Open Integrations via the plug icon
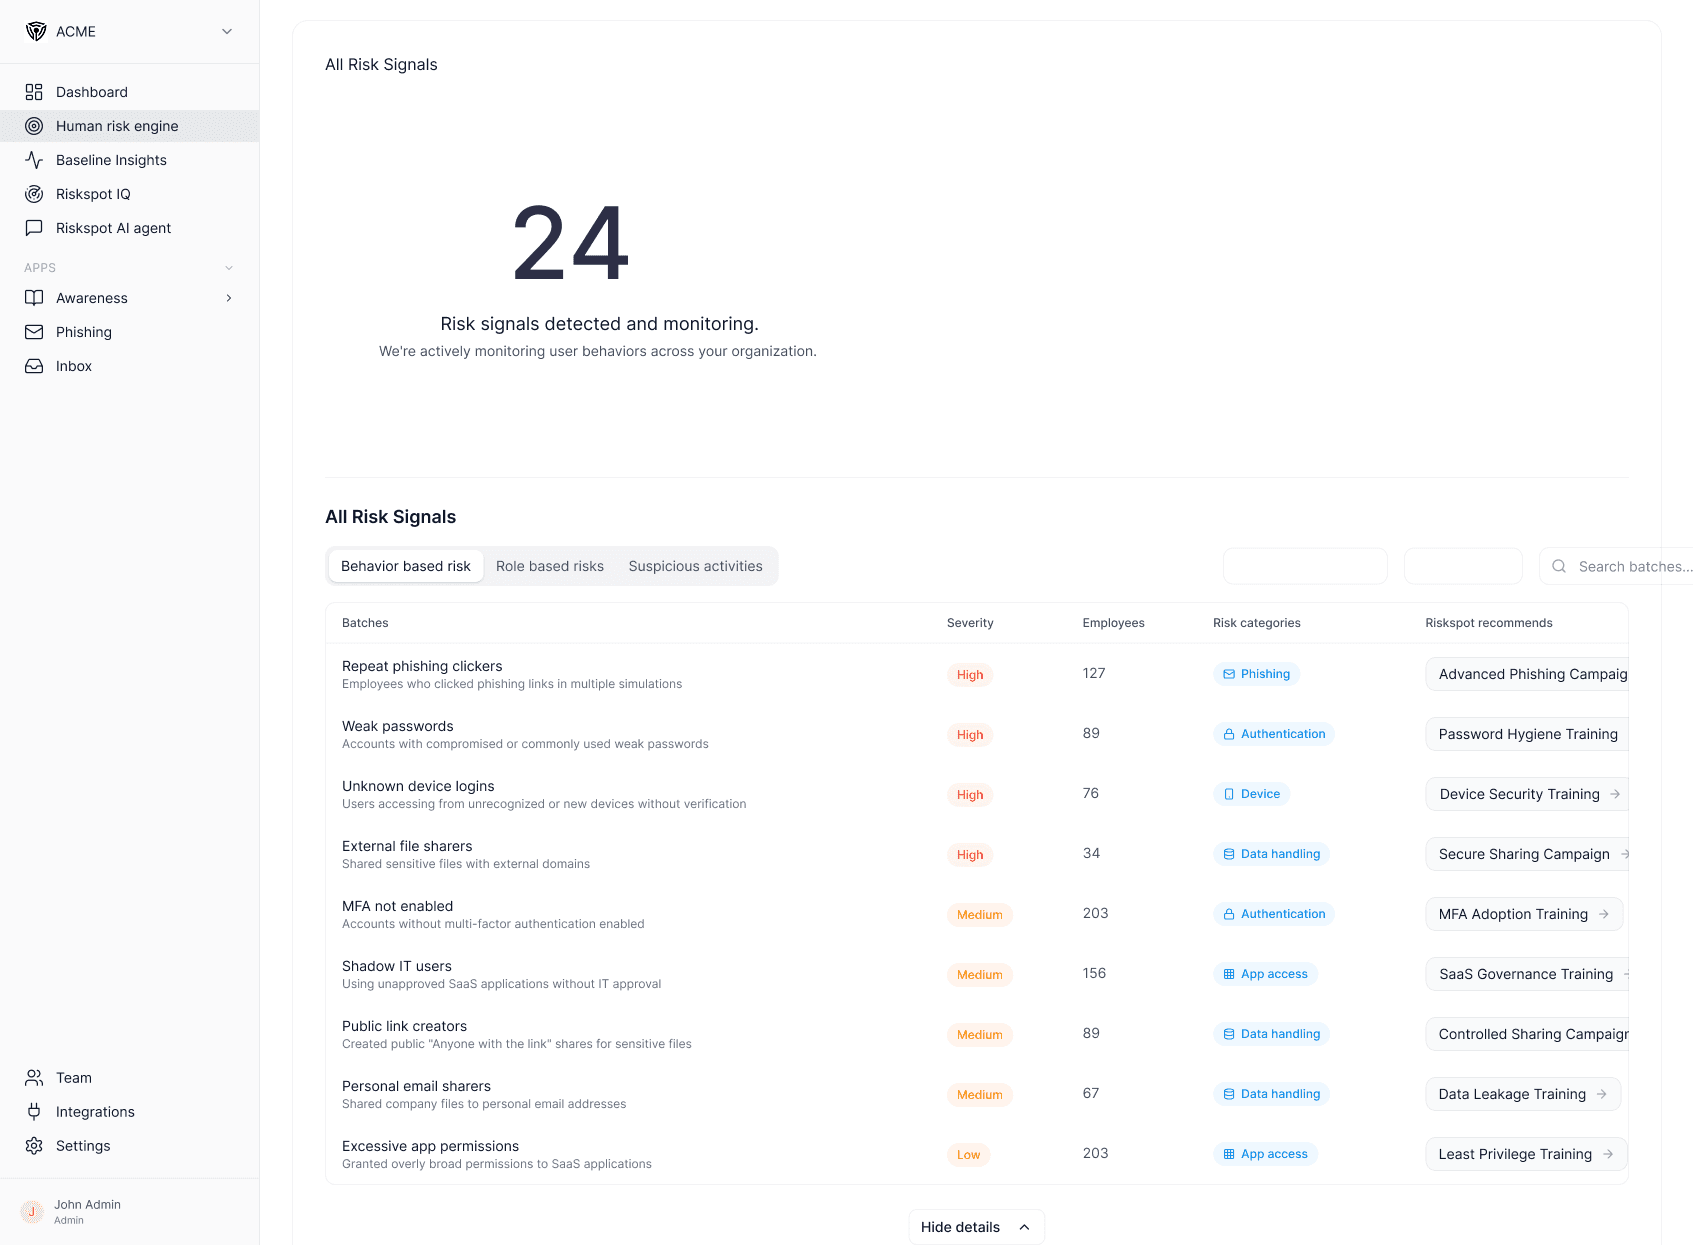 click(34, 1111)
